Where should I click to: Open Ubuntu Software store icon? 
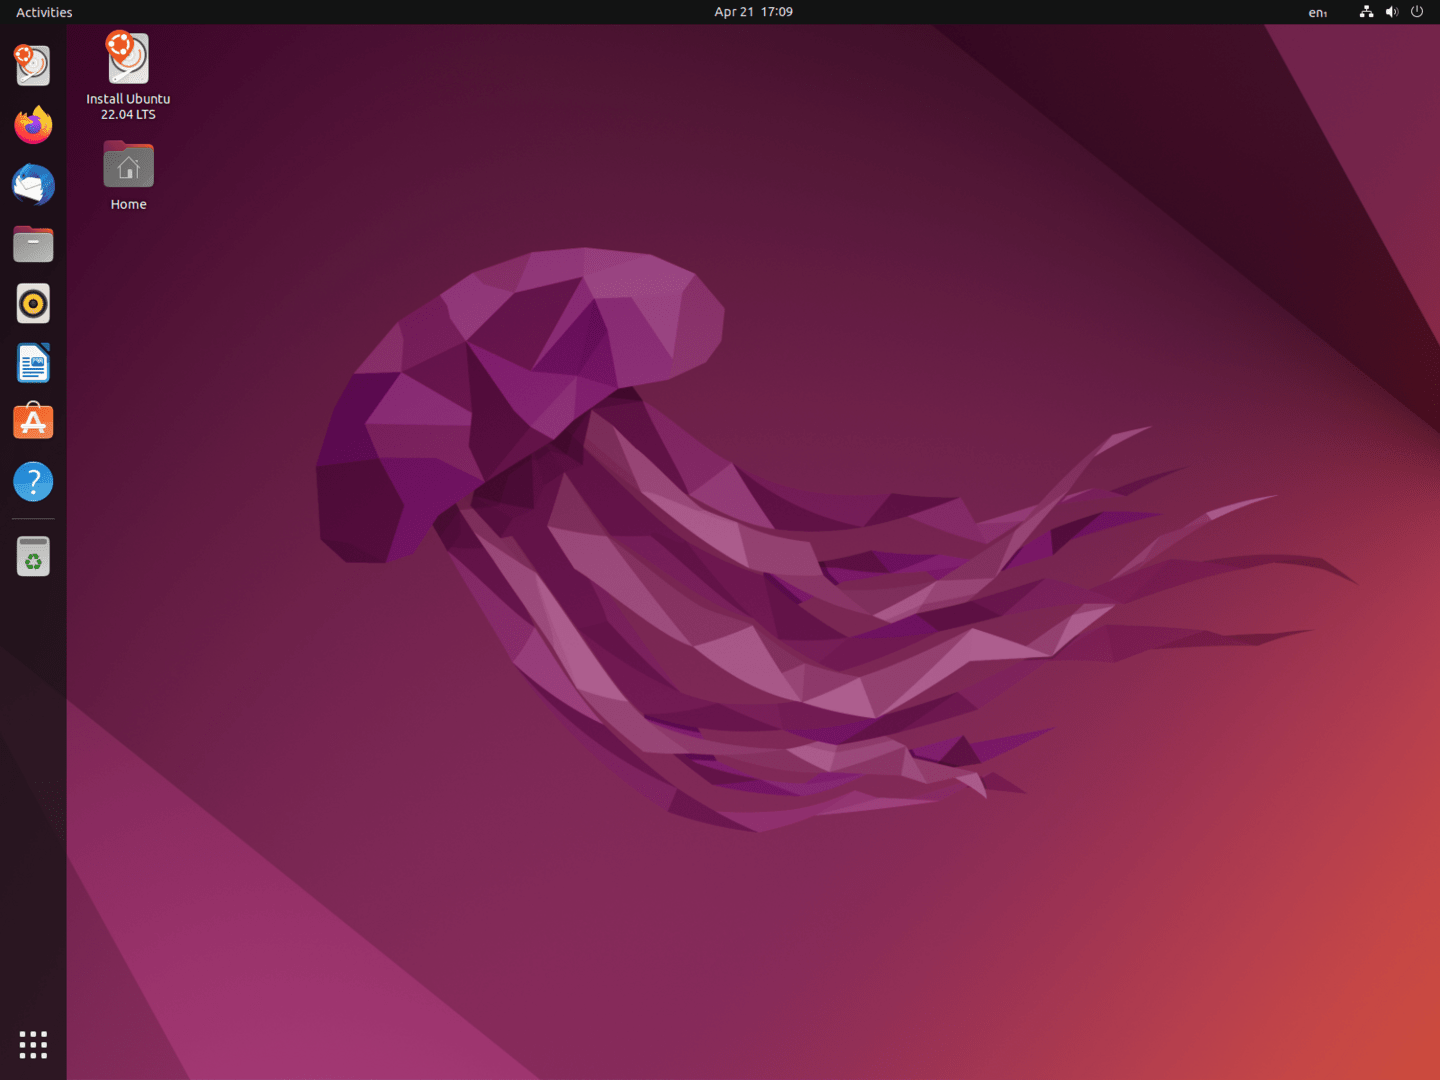click(33, 422)
